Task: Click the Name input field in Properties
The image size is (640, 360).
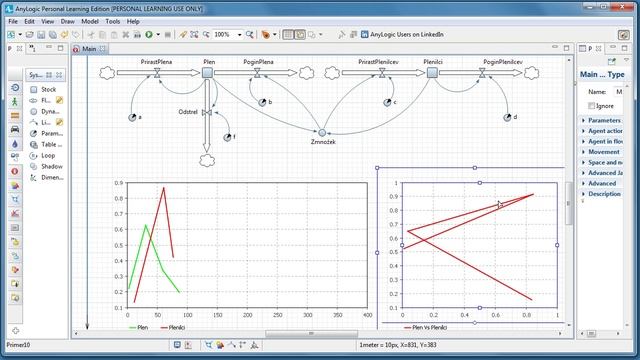Action: click(619, 92)
